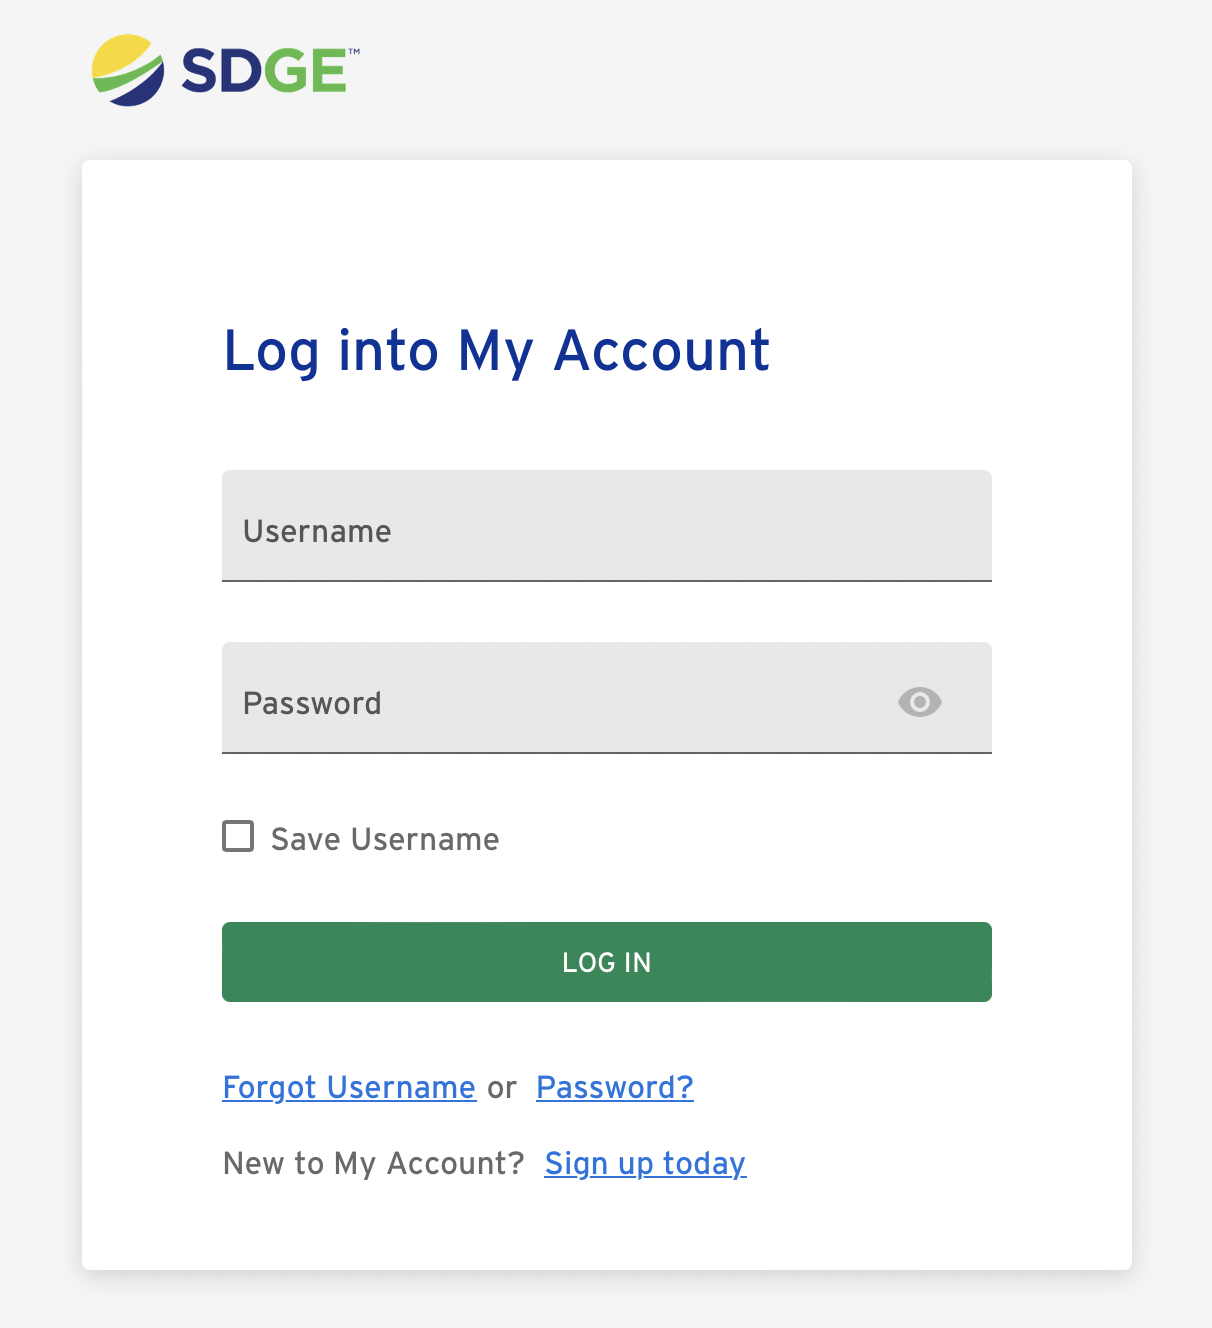Click the word 'Log' in the heading

click(271, 351)
